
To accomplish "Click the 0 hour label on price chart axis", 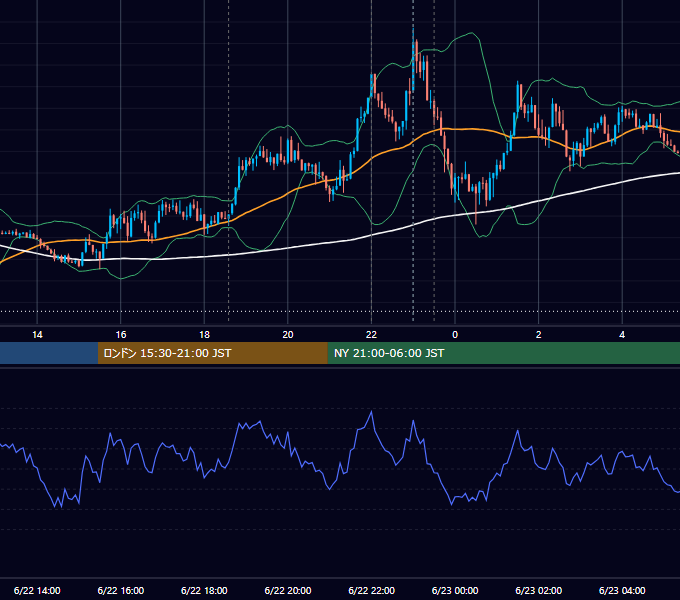I will tap(455, 335).
